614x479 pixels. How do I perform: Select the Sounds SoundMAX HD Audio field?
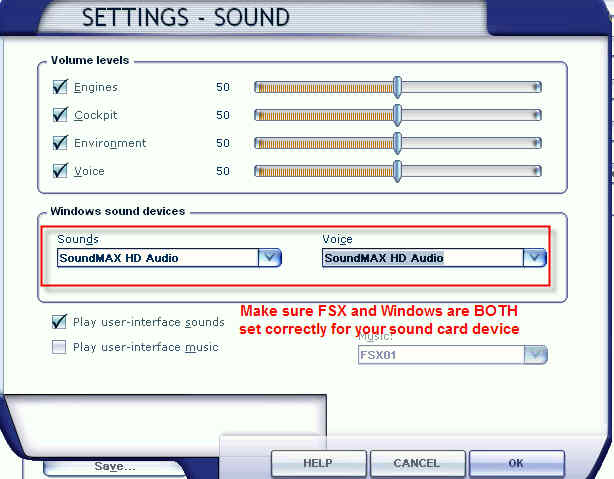(x=157, y=258)
